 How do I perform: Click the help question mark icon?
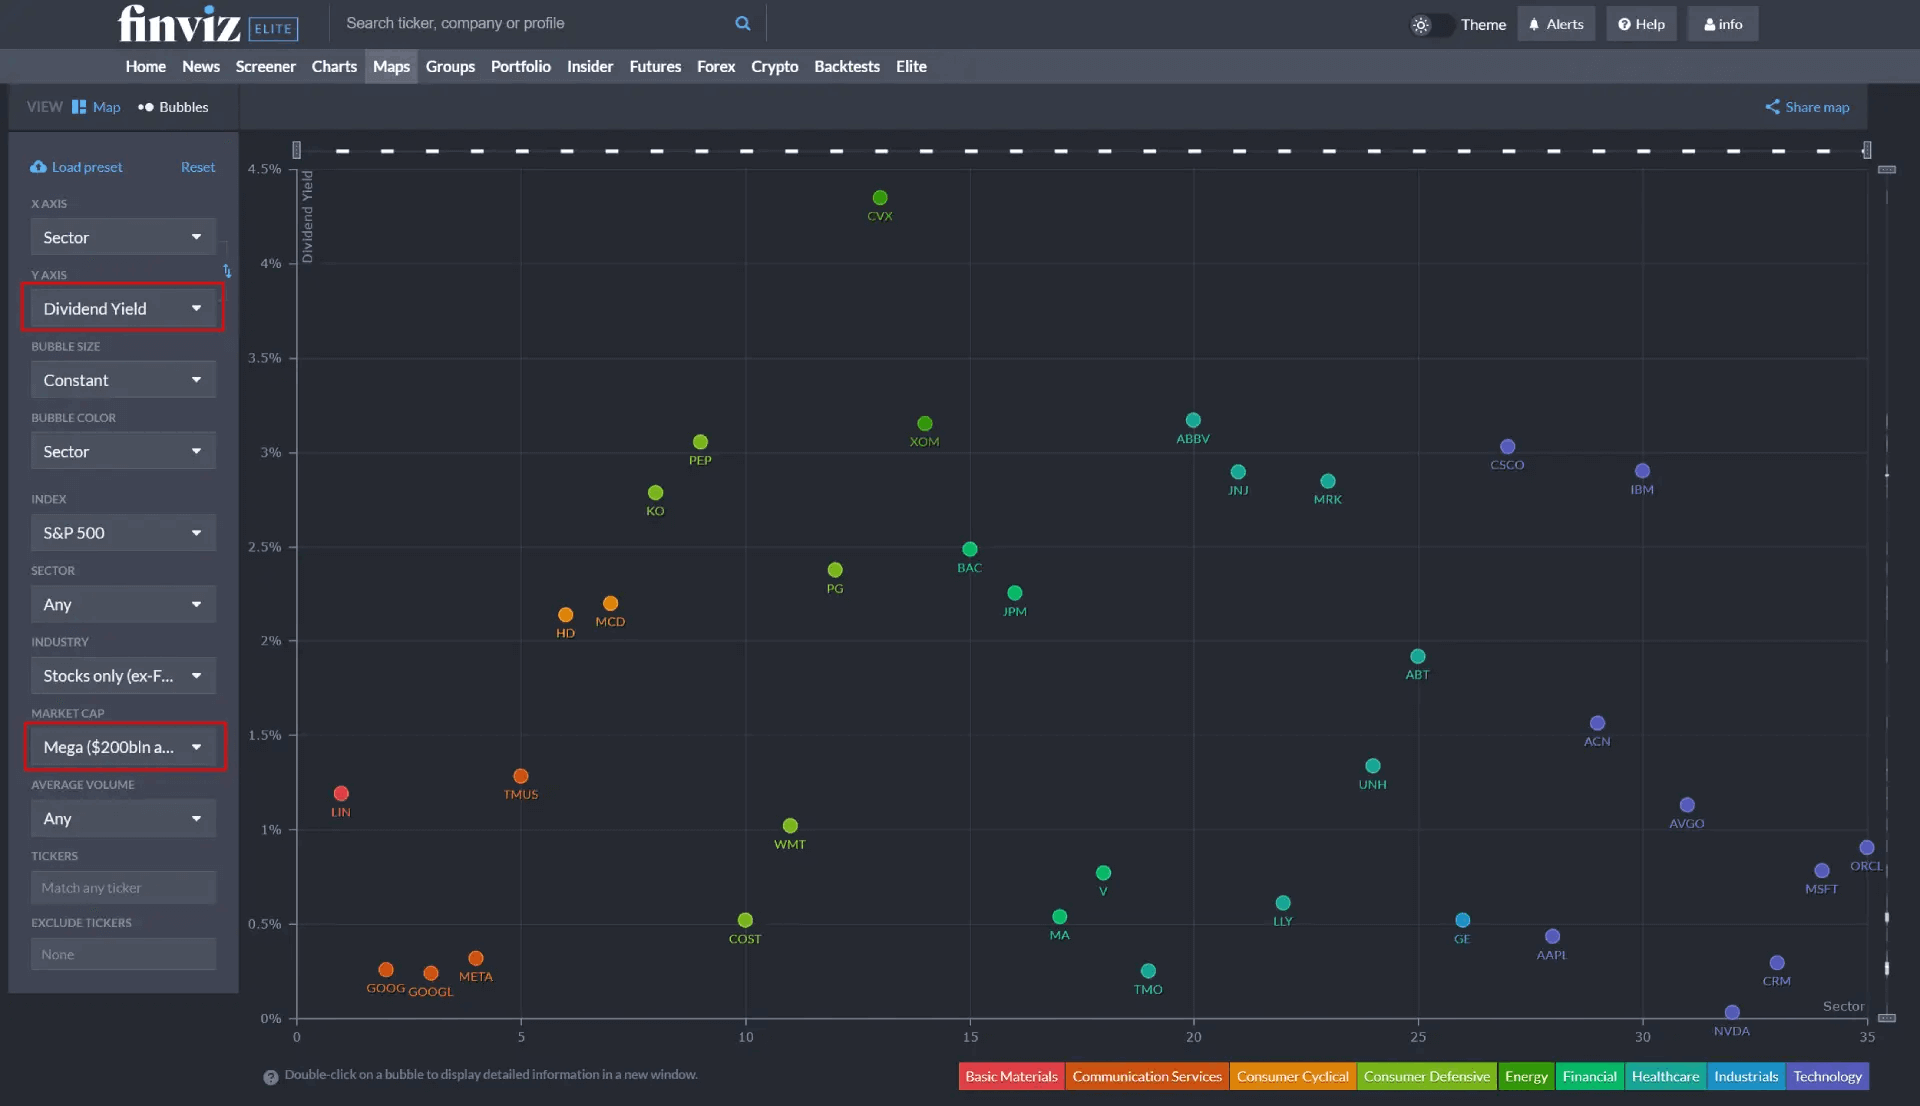pyautogui.click(x=270, y=1077)
